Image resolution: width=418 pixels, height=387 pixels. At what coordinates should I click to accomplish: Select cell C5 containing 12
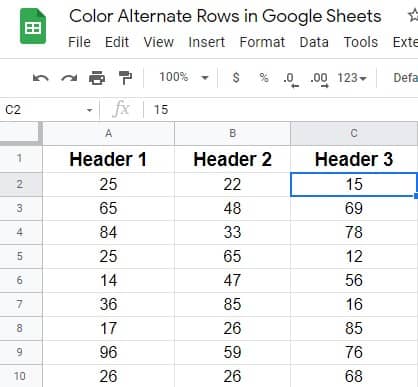(x=354, y=256)
